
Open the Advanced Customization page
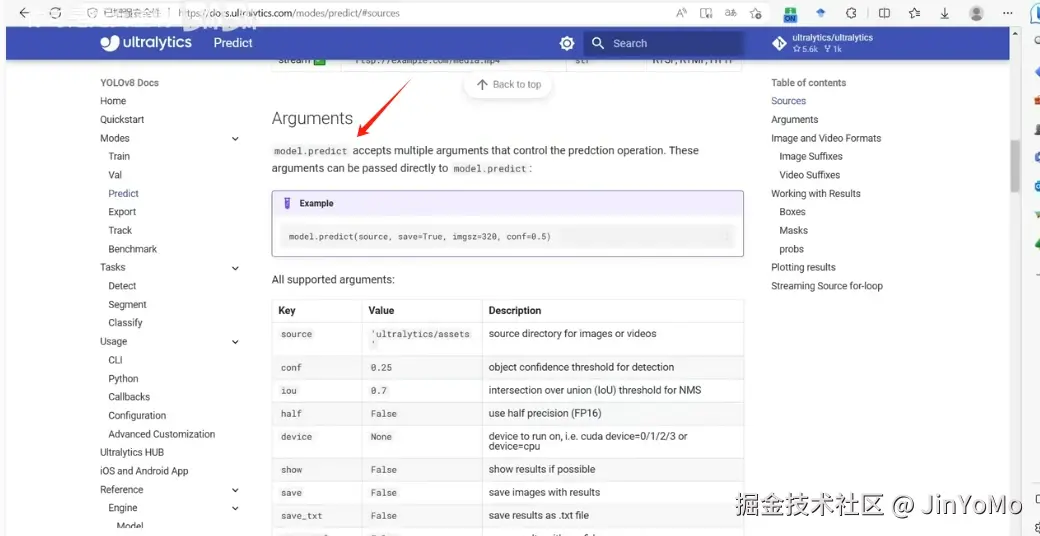[x=162, y=434]
